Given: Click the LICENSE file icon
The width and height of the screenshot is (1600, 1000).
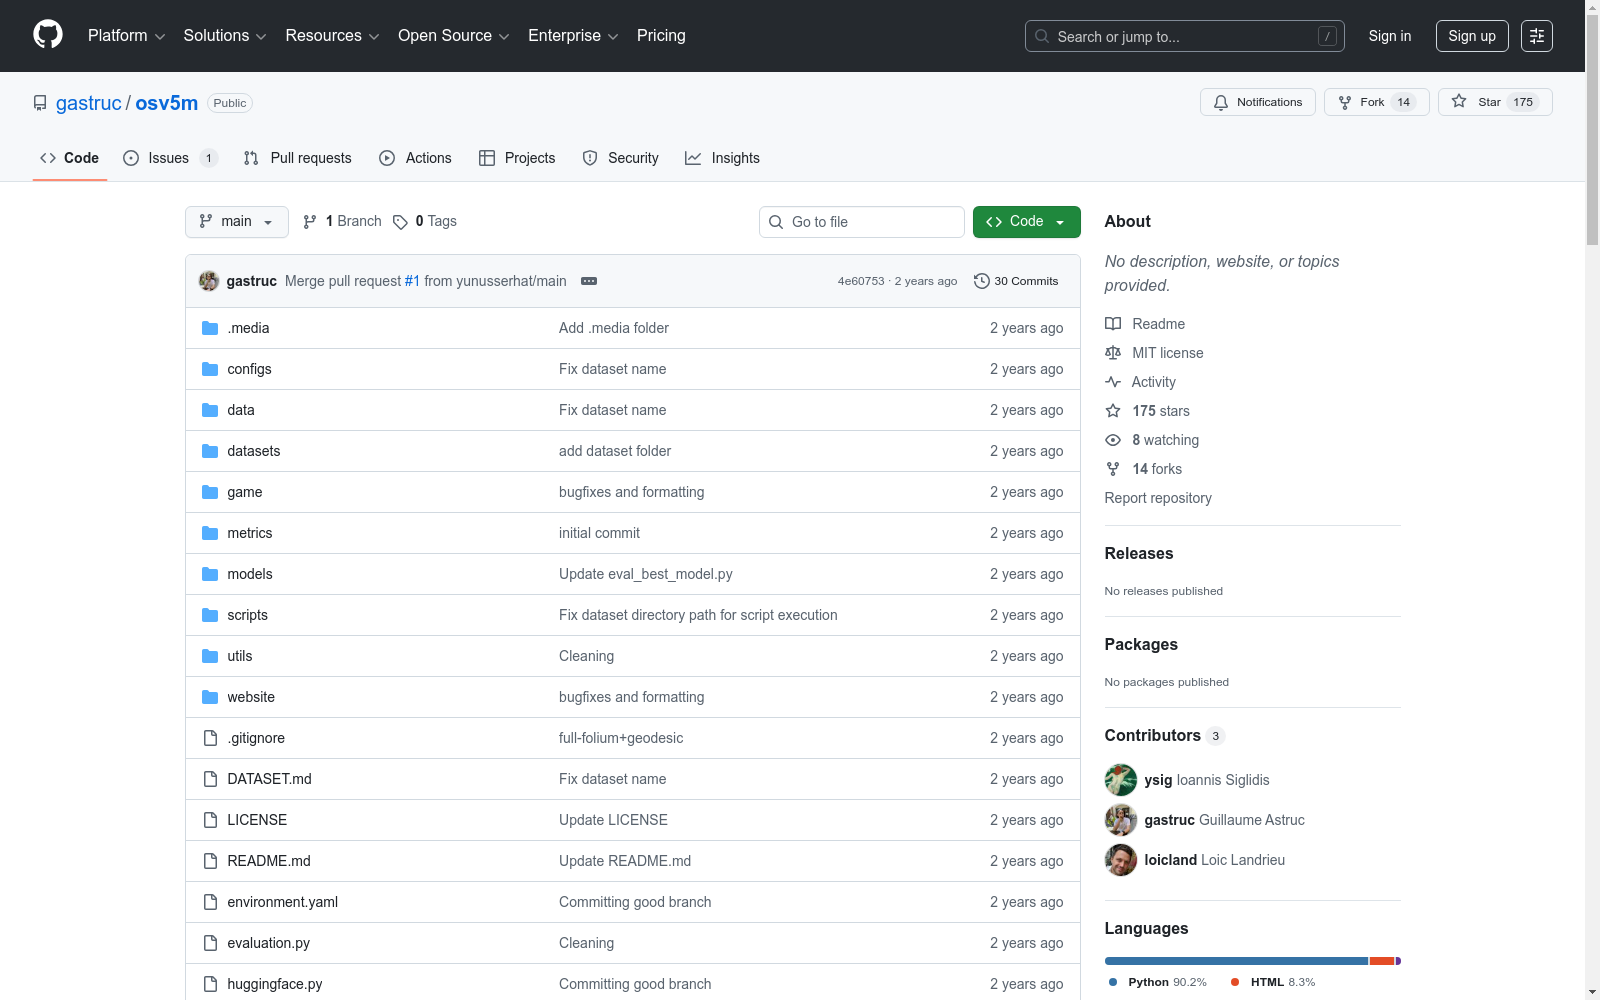Looking at the screenshot, I should tap(210, 820).
